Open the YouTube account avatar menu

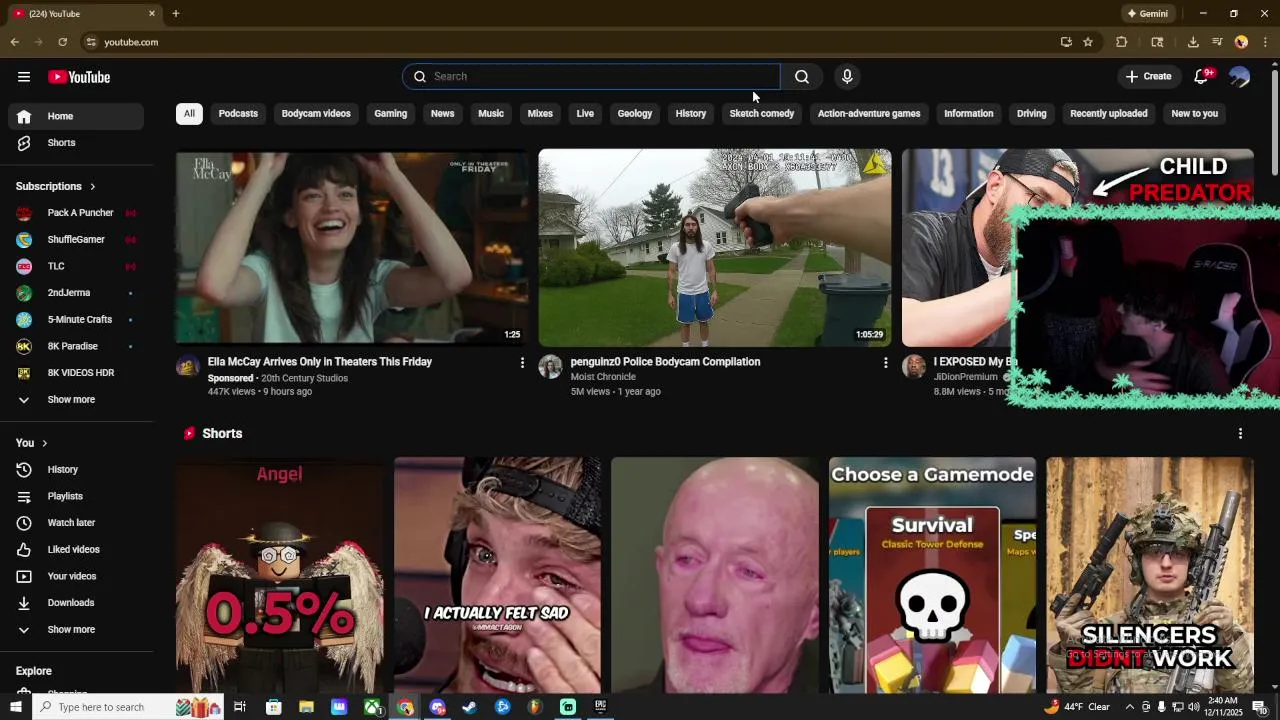point(1240,77)
